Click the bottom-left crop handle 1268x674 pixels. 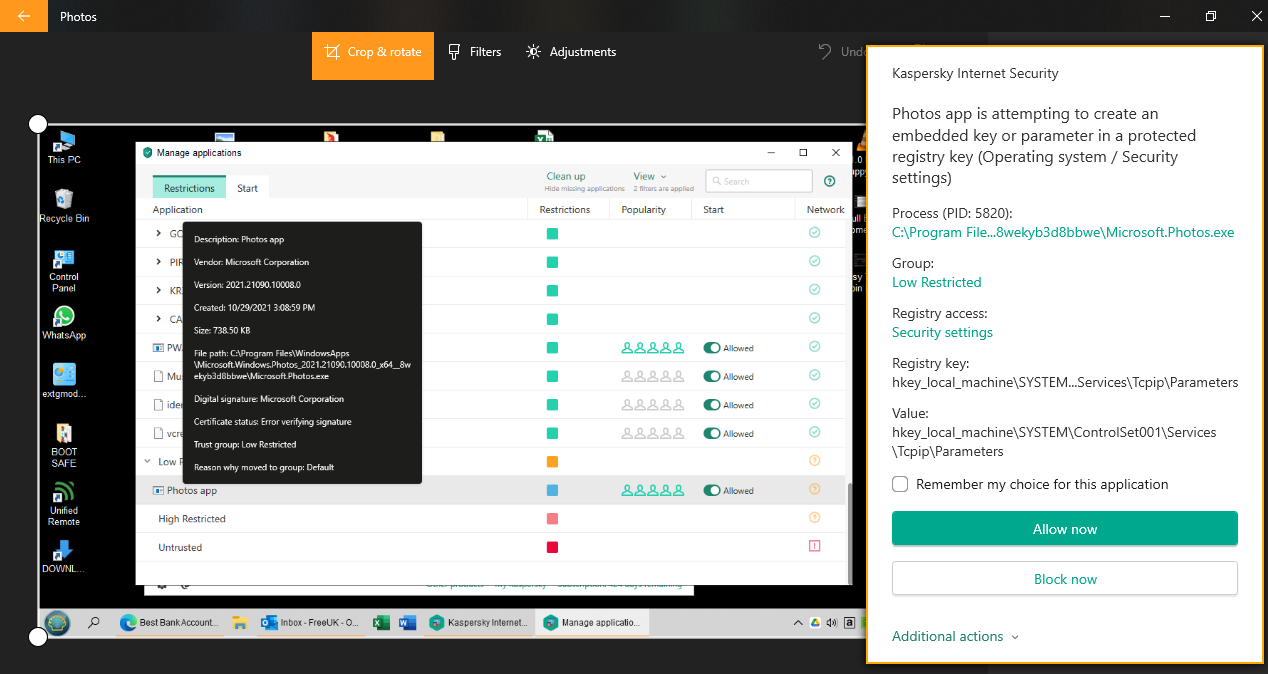pos(38,637)
